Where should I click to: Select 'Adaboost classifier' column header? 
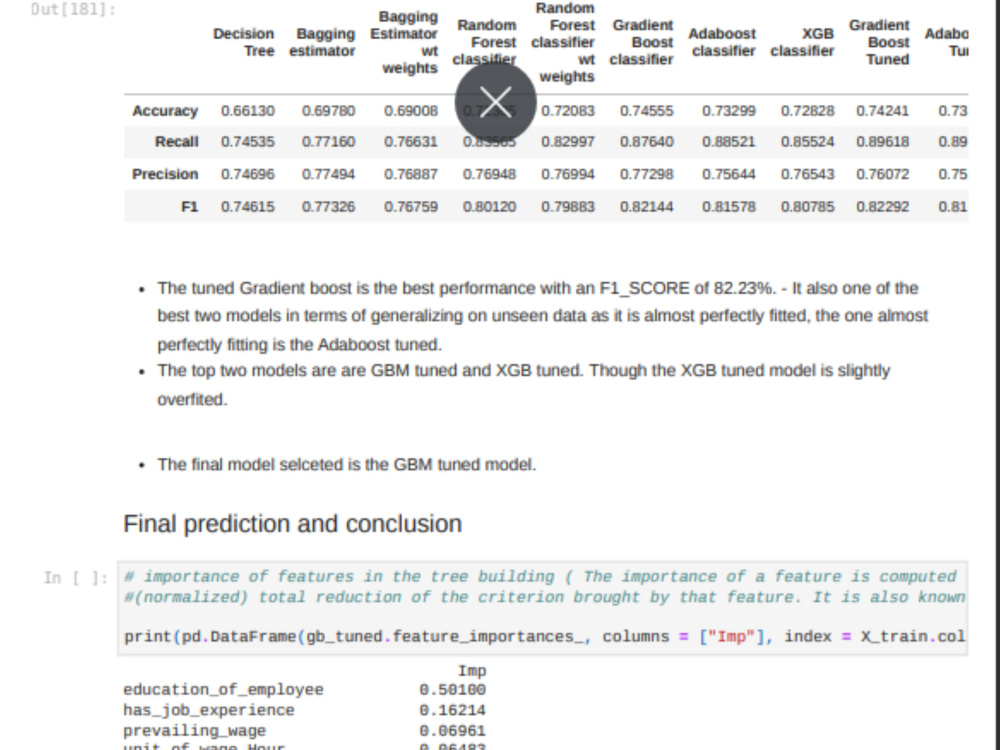(722, 42)
